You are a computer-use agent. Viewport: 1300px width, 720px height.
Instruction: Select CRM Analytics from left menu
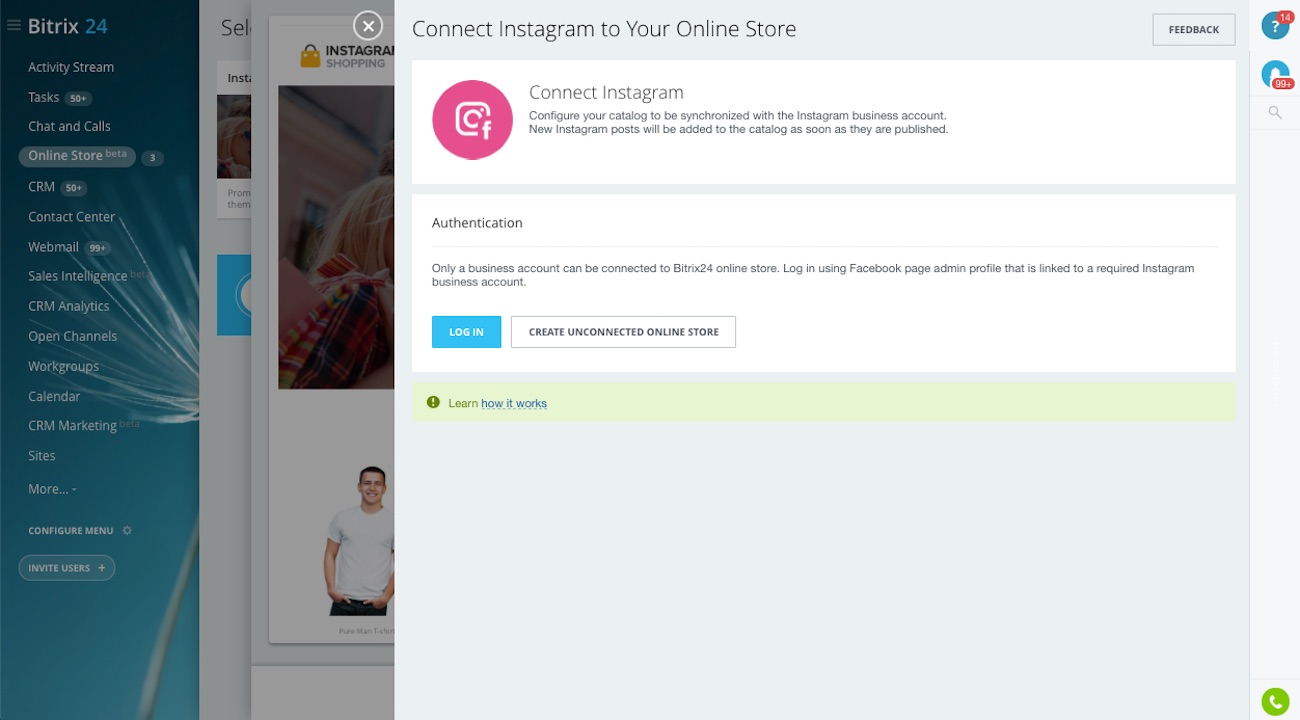click(68, 307)
